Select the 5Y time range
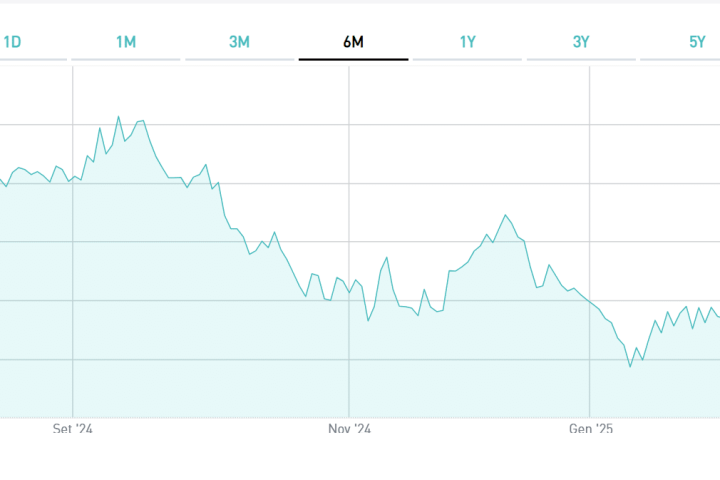The width and height of the screenshot is (720, 480). [697, 42]
